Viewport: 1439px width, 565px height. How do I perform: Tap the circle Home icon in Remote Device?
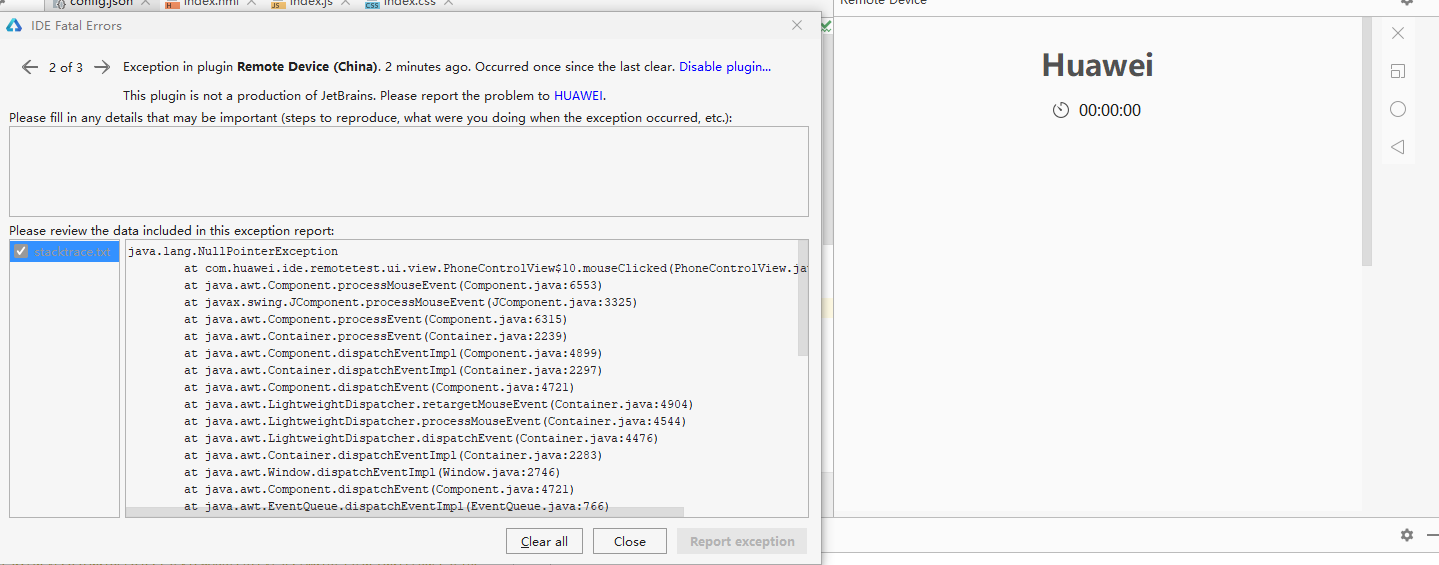1398,109
